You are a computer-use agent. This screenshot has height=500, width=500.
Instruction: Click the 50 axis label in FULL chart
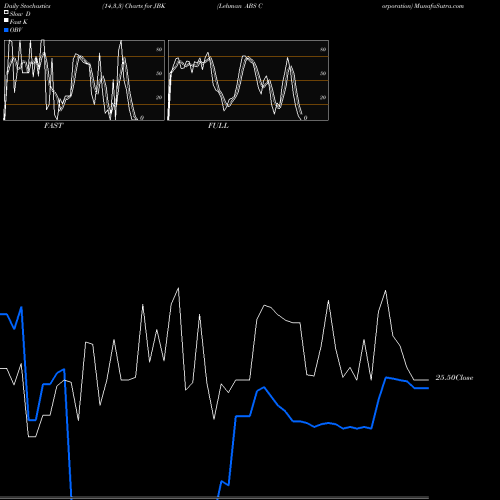(x=323, y=73)
